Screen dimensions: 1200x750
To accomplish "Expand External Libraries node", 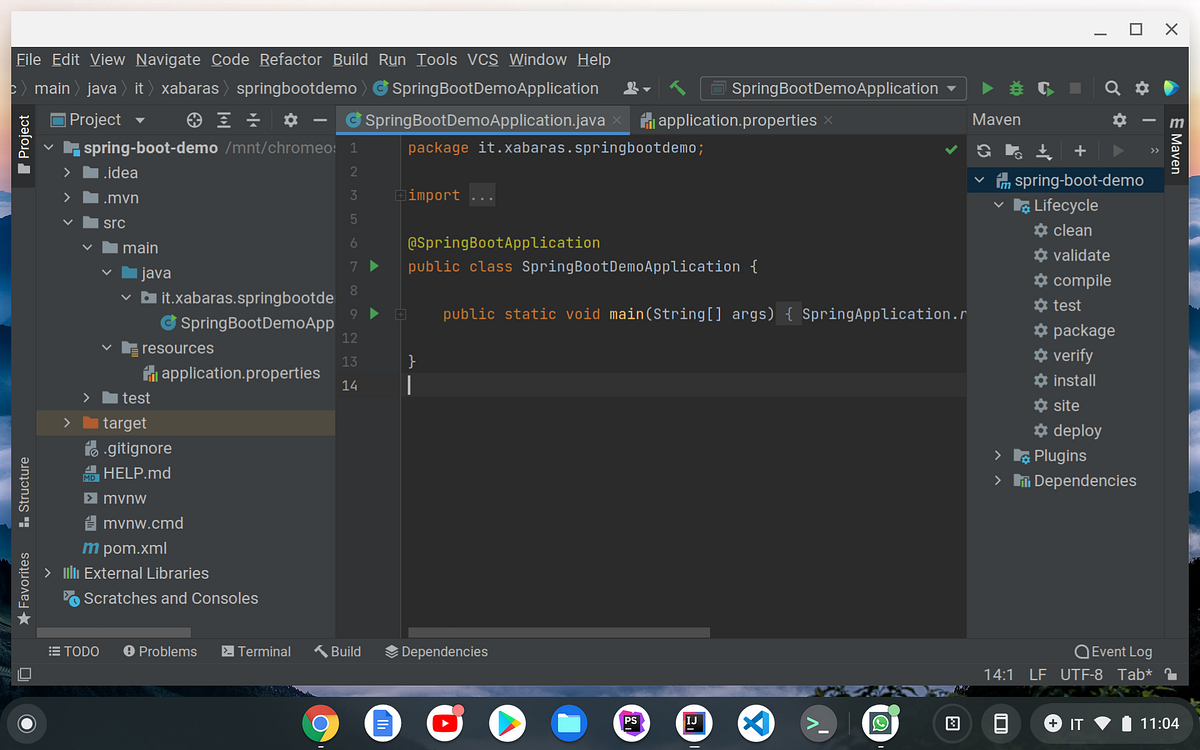I will [48, 573].
